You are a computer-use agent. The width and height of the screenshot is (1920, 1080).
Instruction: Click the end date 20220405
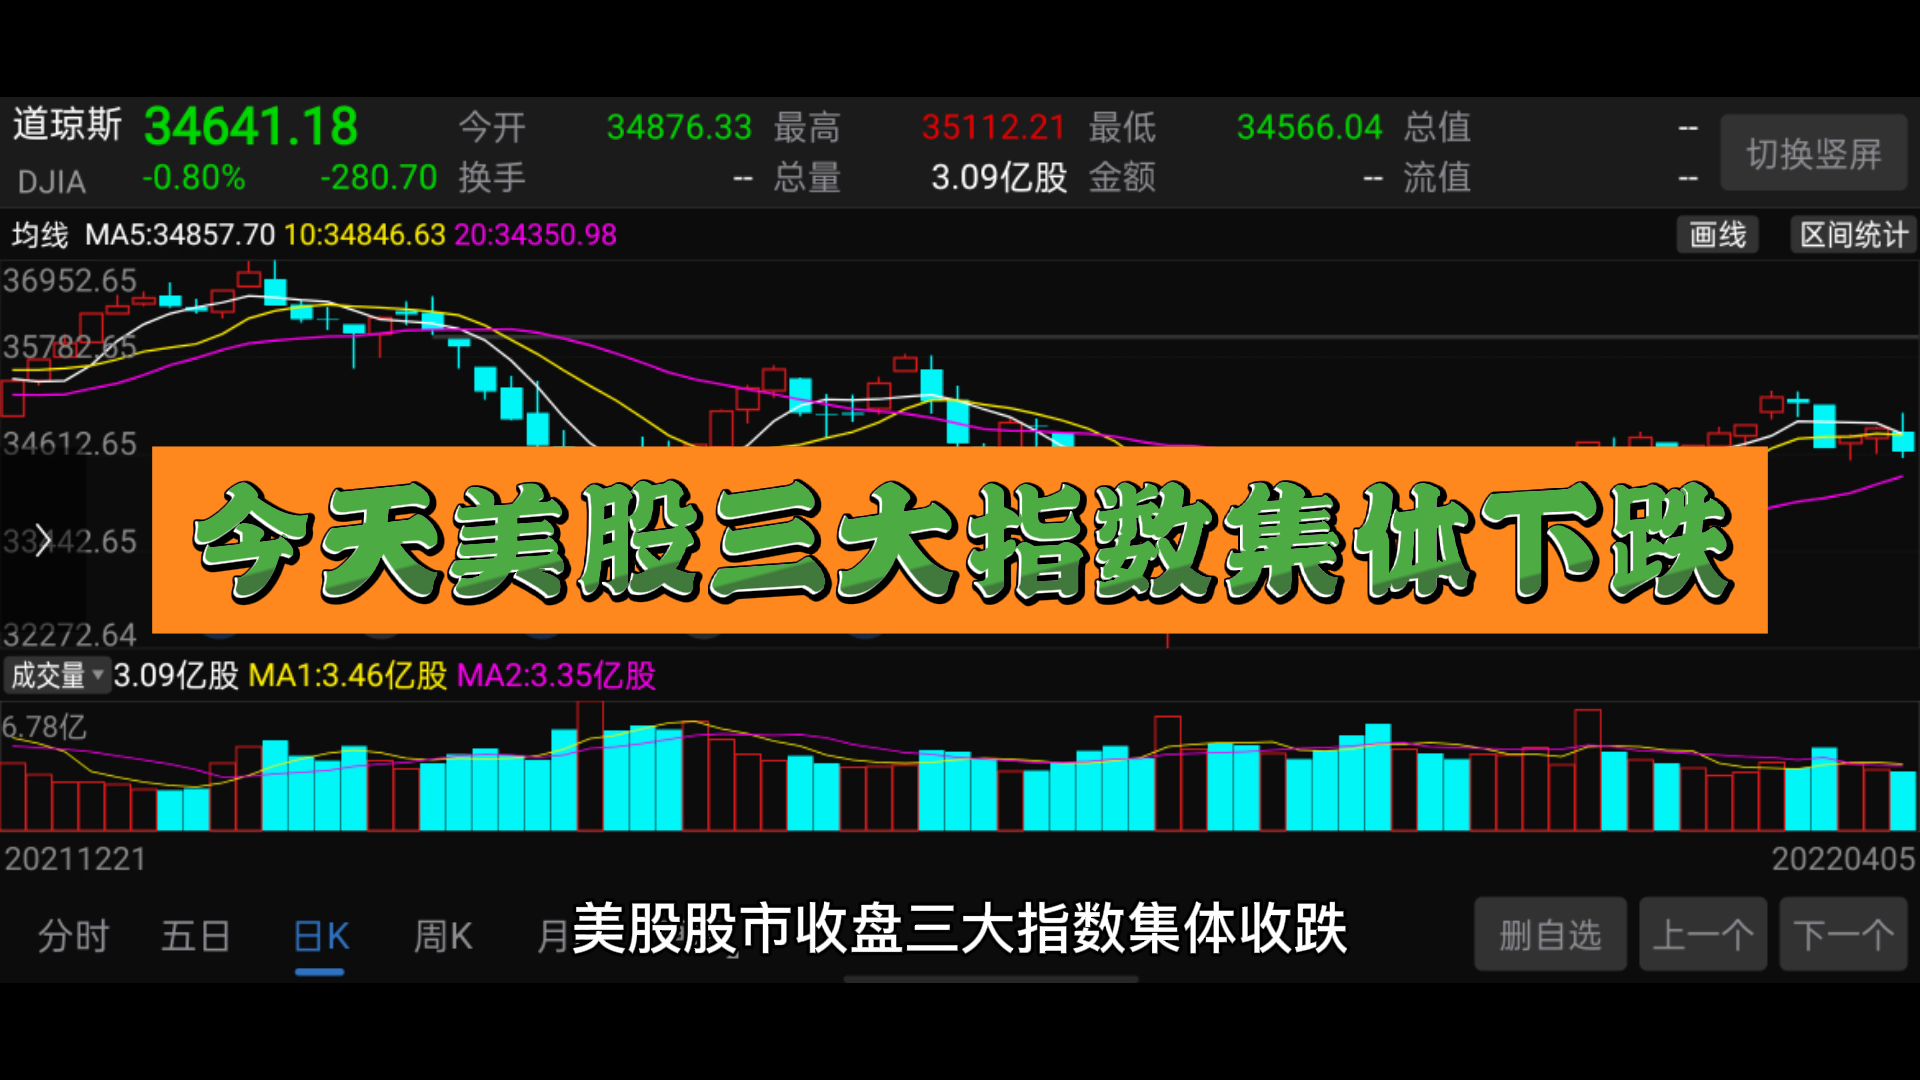tap(1843, 859)
